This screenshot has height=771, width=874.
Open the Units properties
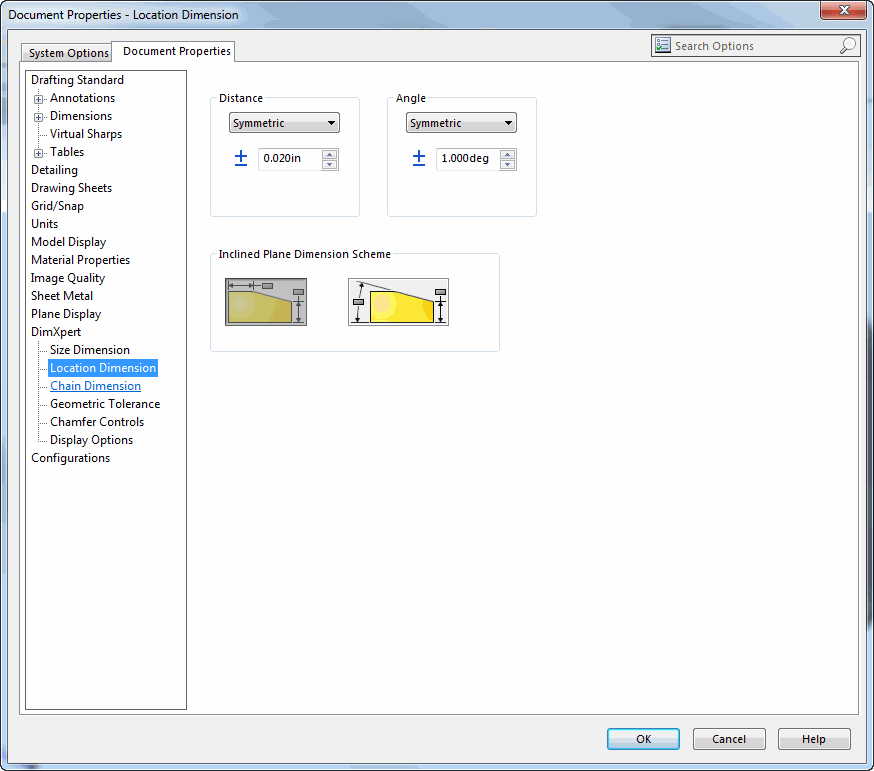coord(45,224)
